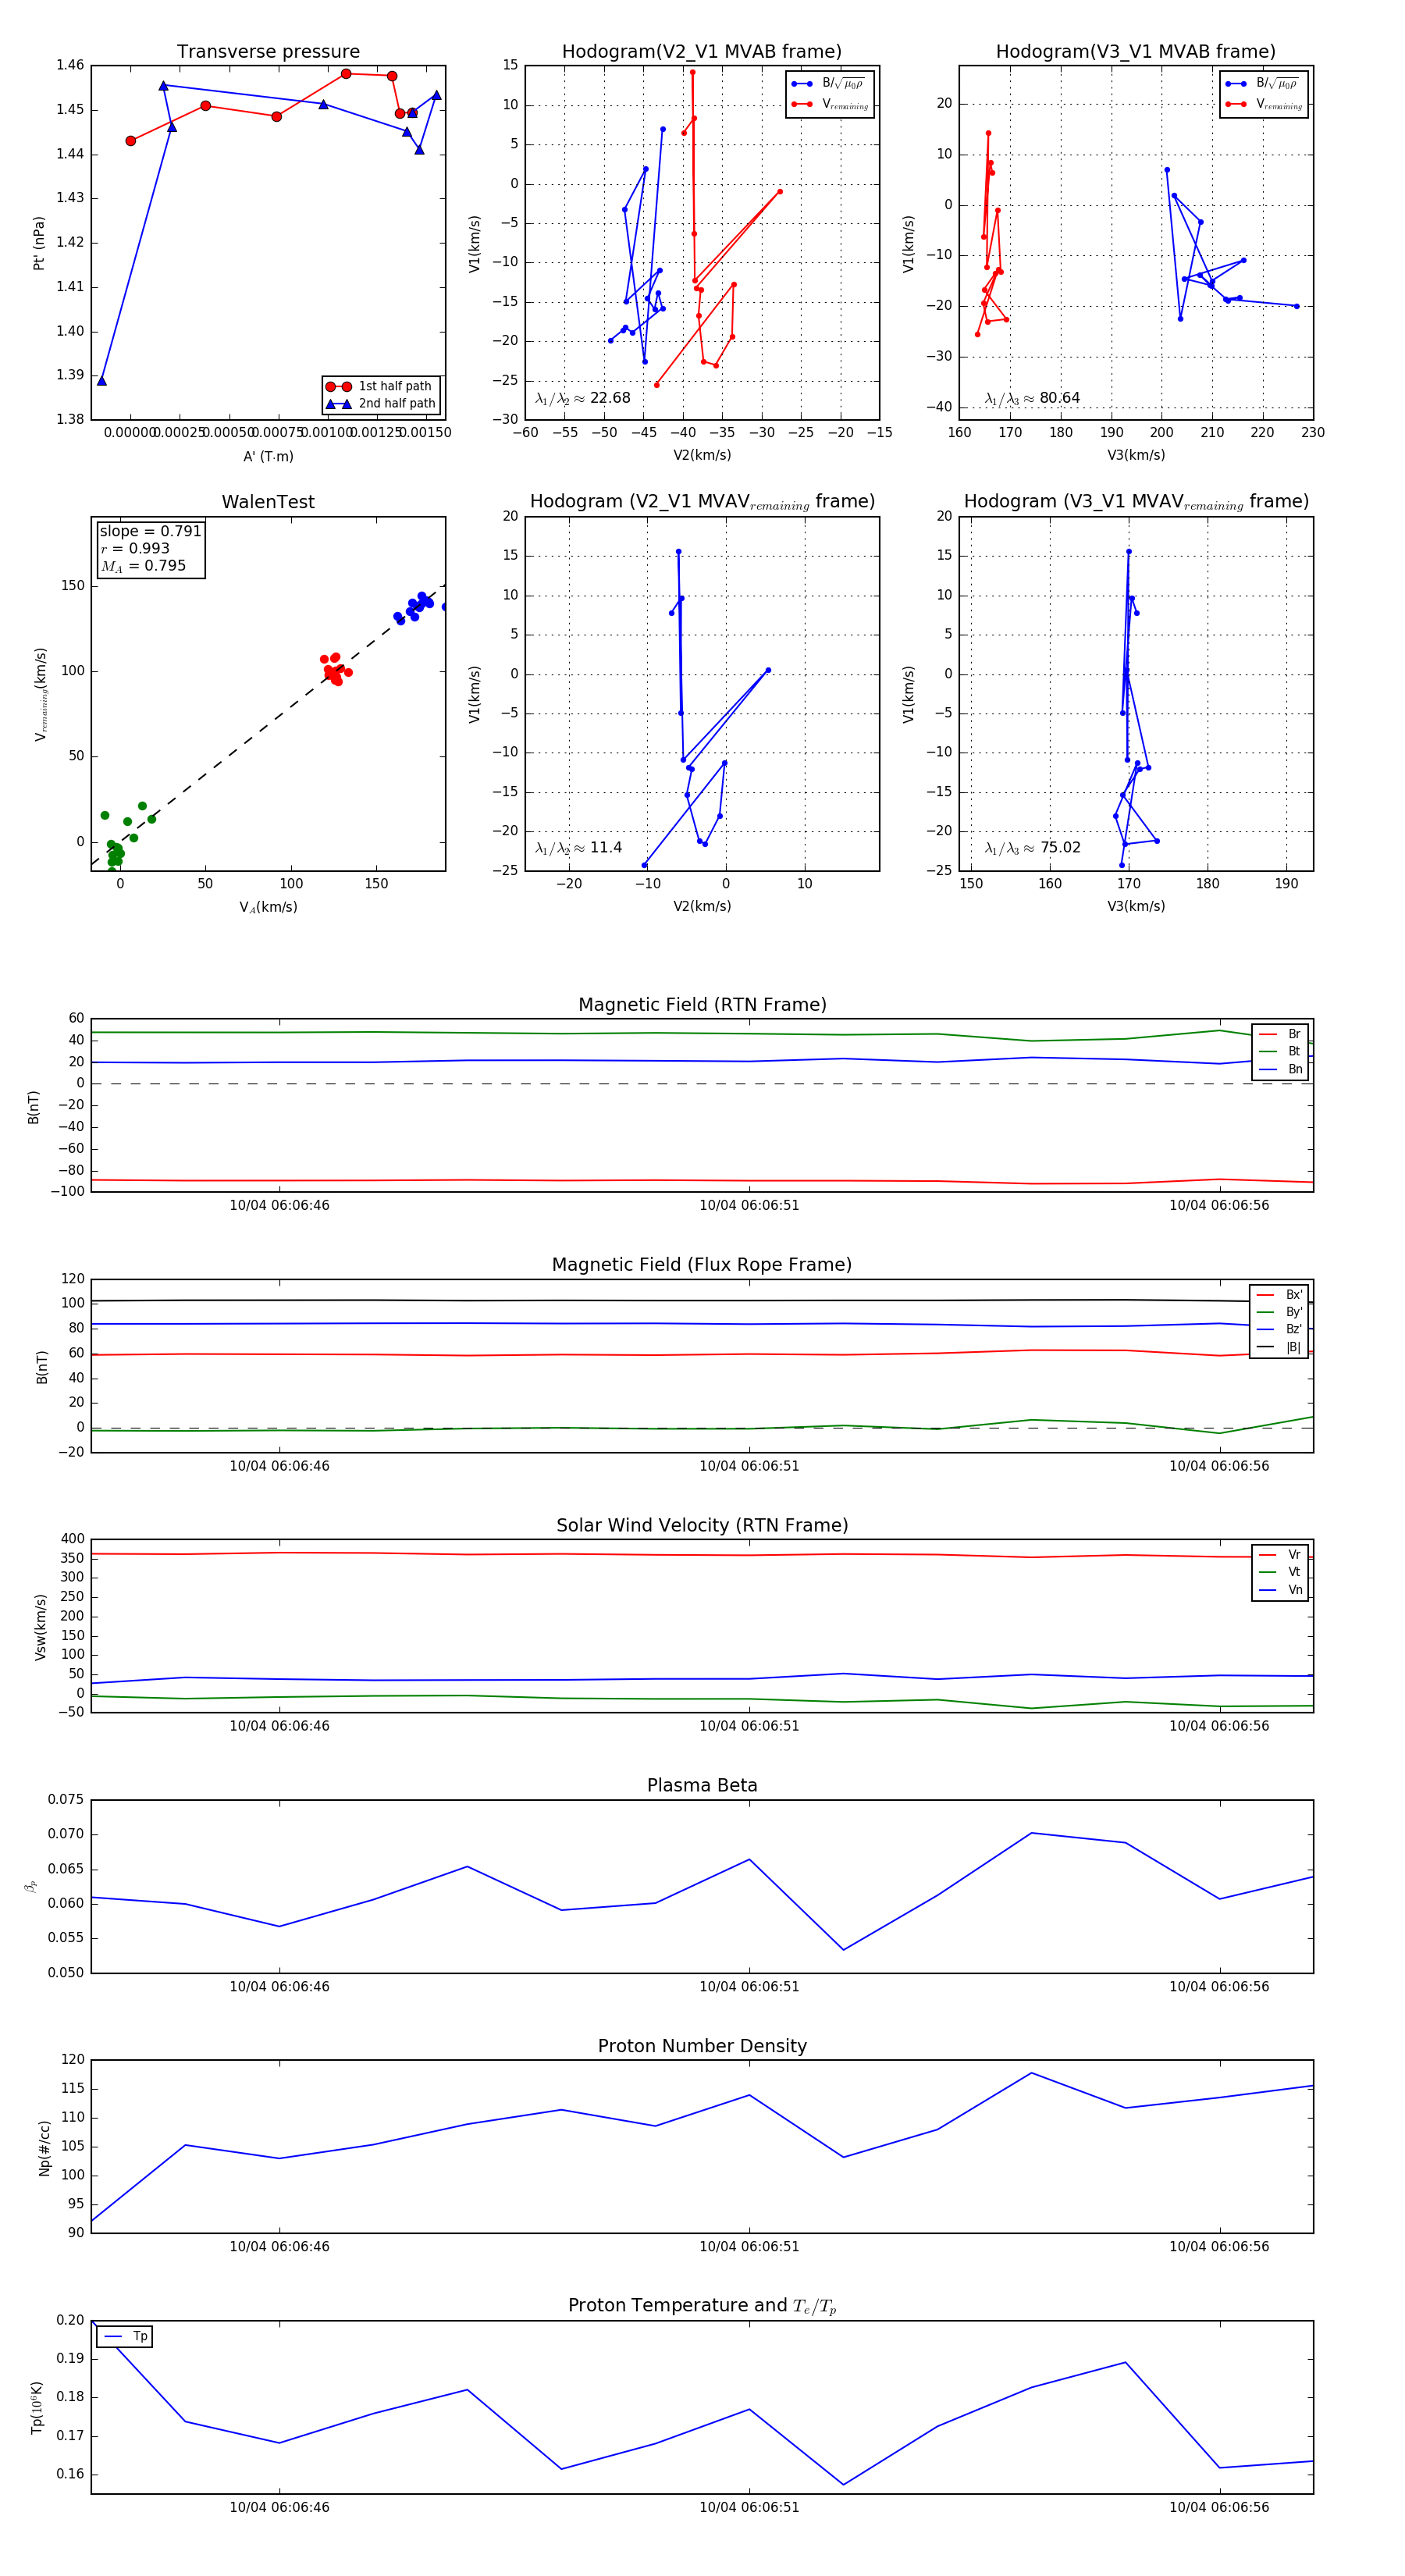Screen dimensions: 1405x2576
Task: Click the 'Proton Number Density' title
Action: click(702, 2046)
